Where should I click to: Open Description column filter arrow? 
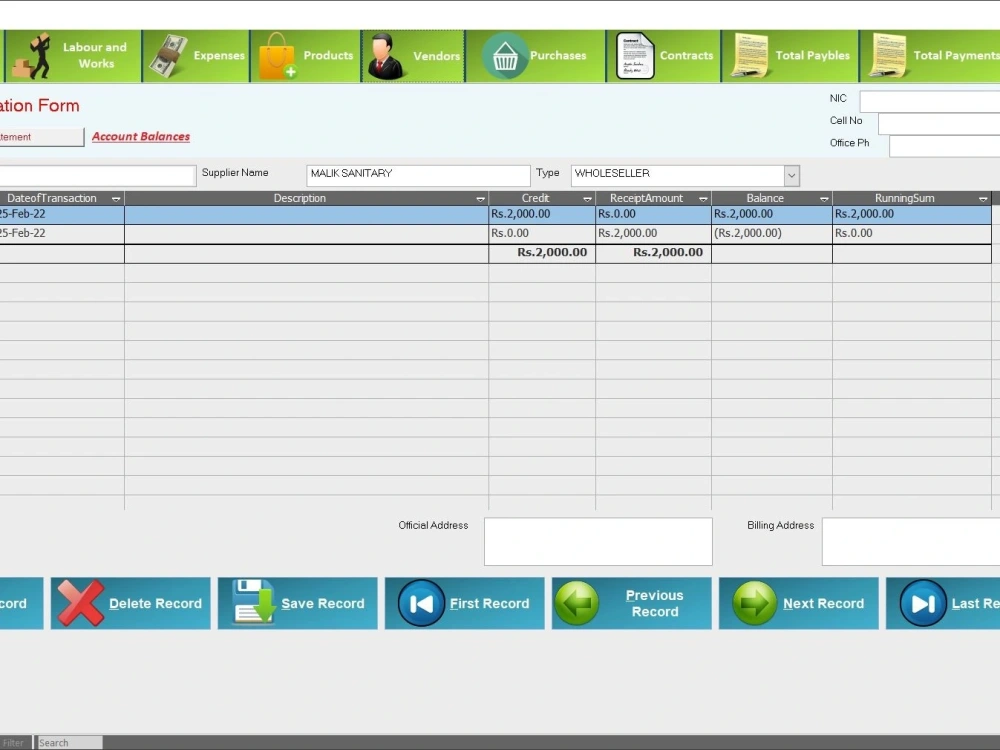click(480, 199)
